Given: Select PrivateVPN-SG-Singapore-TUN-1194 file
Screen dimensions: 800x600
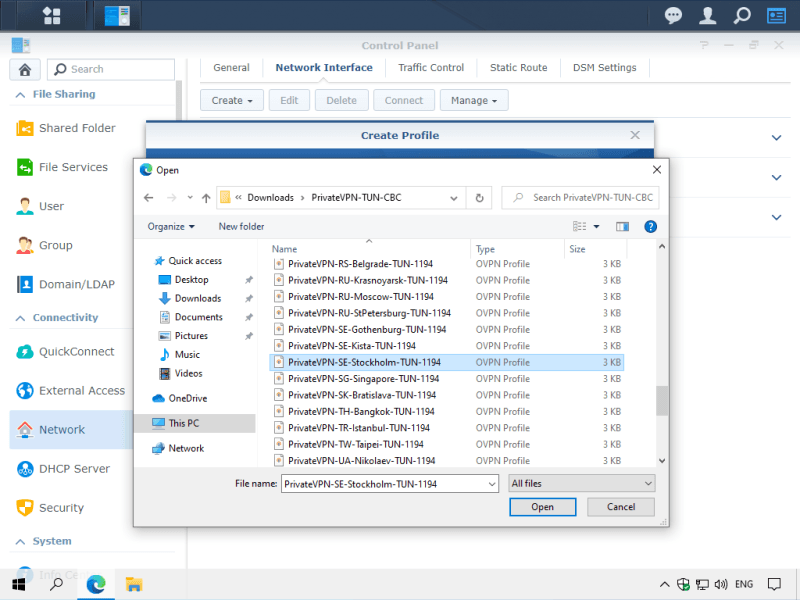Looking at the screenshot, I should click(363, 379).
